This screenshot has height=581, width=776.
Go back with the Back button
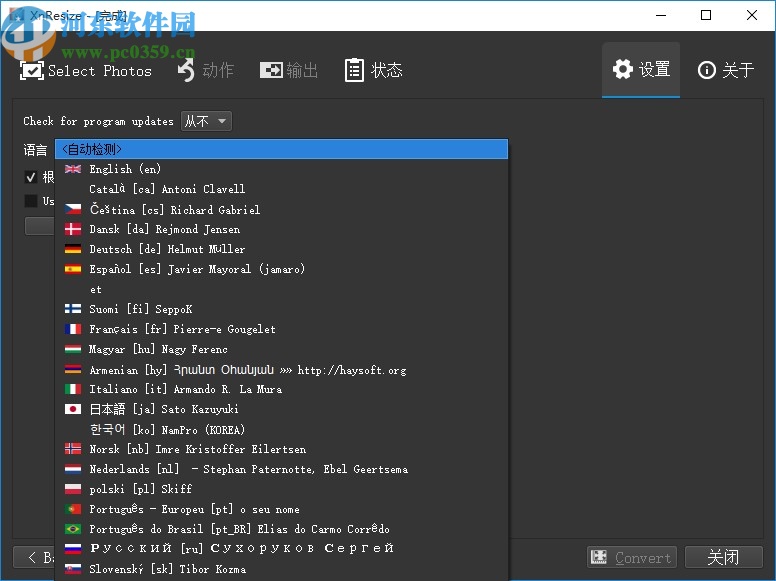pos(34,557)
